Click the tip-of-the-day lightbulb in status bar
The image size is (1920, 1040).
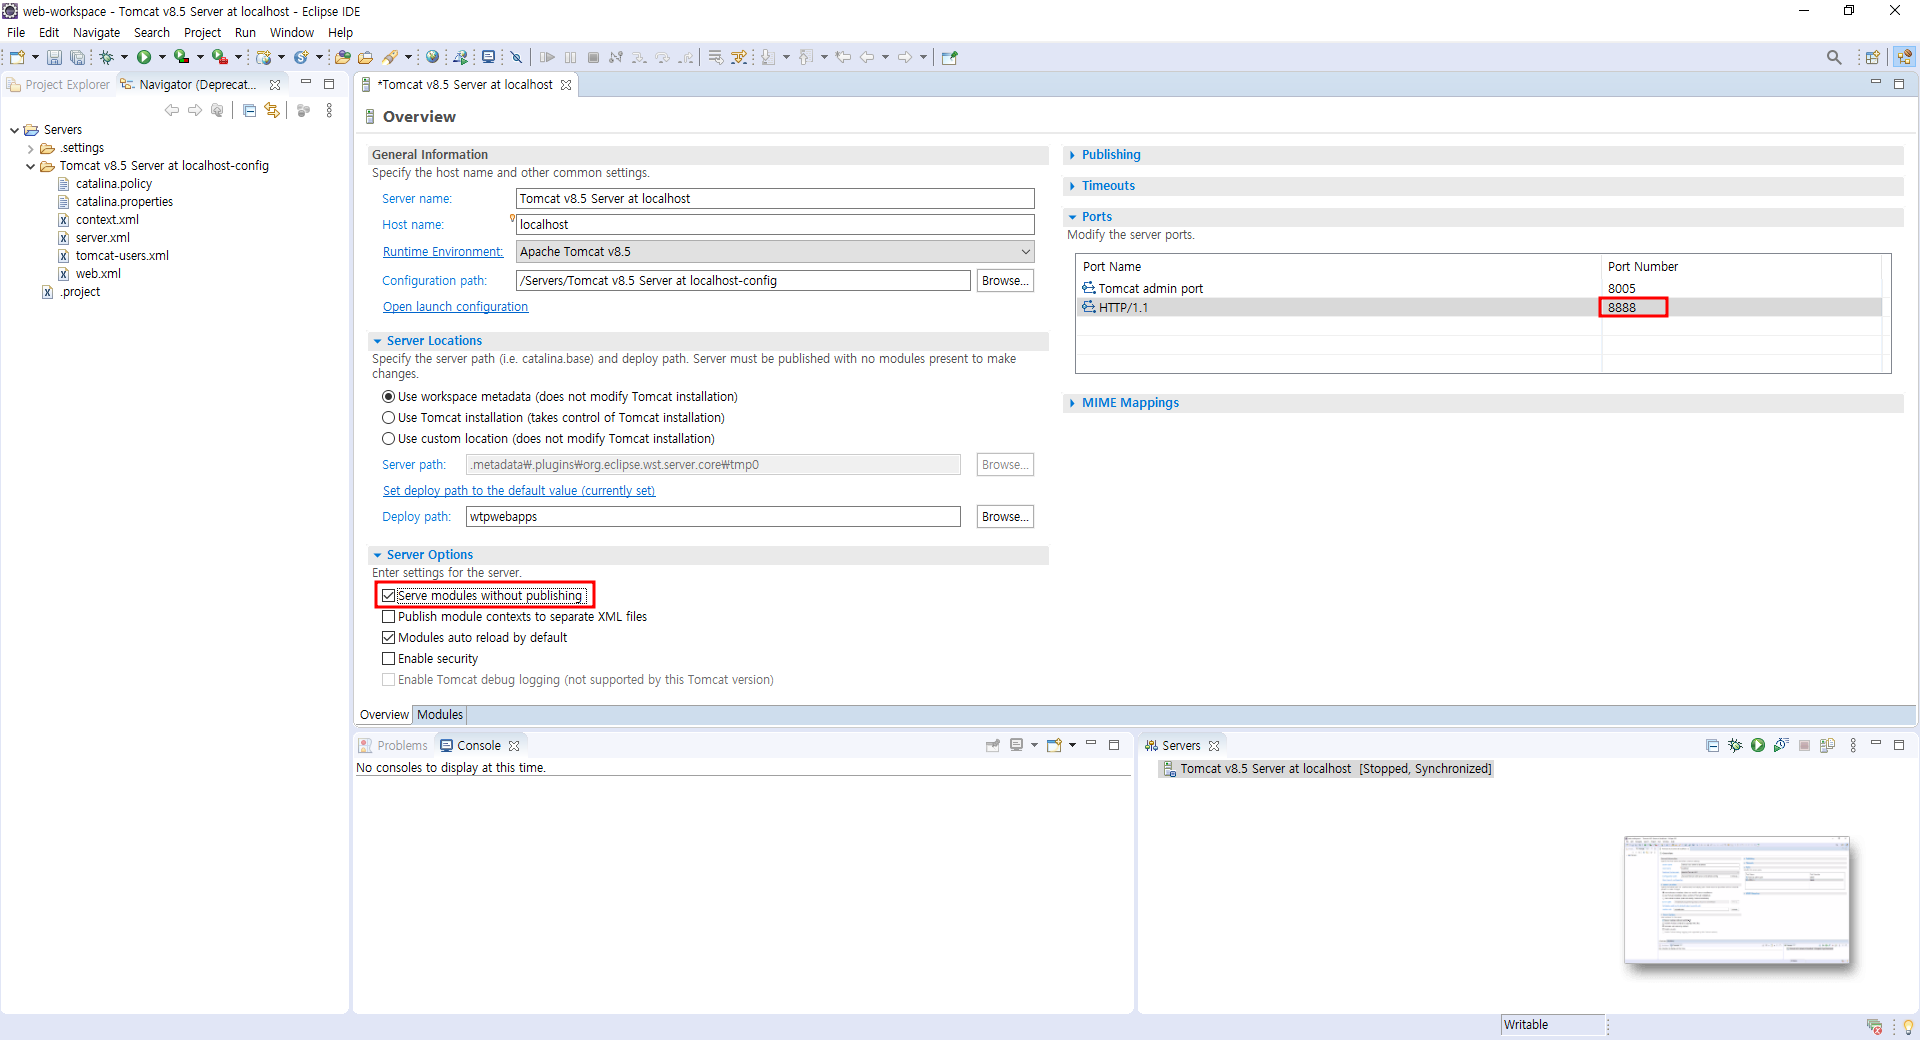click(1907, 1026)
